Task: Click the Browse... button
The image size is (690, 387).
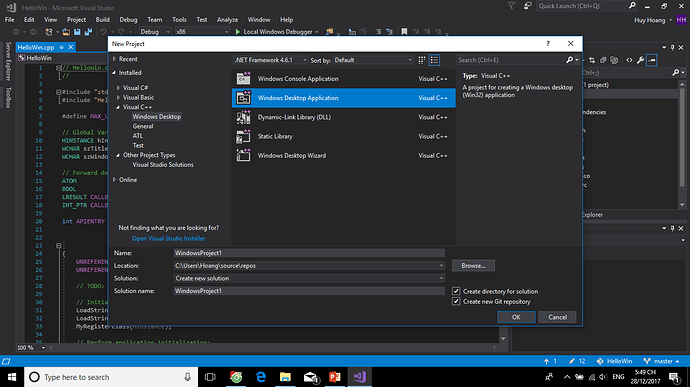Action: tap(473, 265)
